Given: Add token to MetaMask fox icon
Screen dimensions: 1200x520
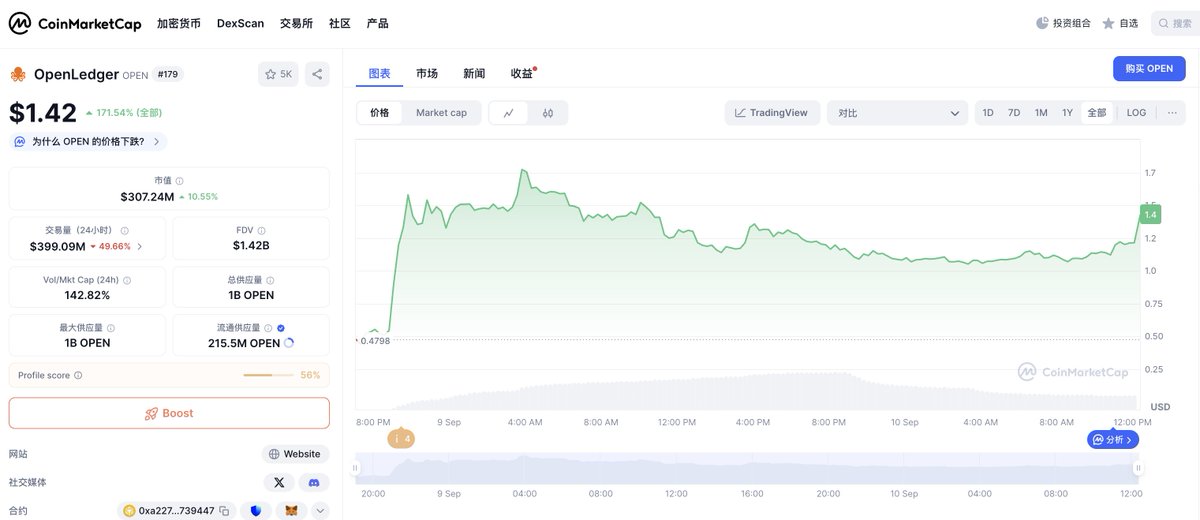Looking at the screenshot, I should 292,511.
